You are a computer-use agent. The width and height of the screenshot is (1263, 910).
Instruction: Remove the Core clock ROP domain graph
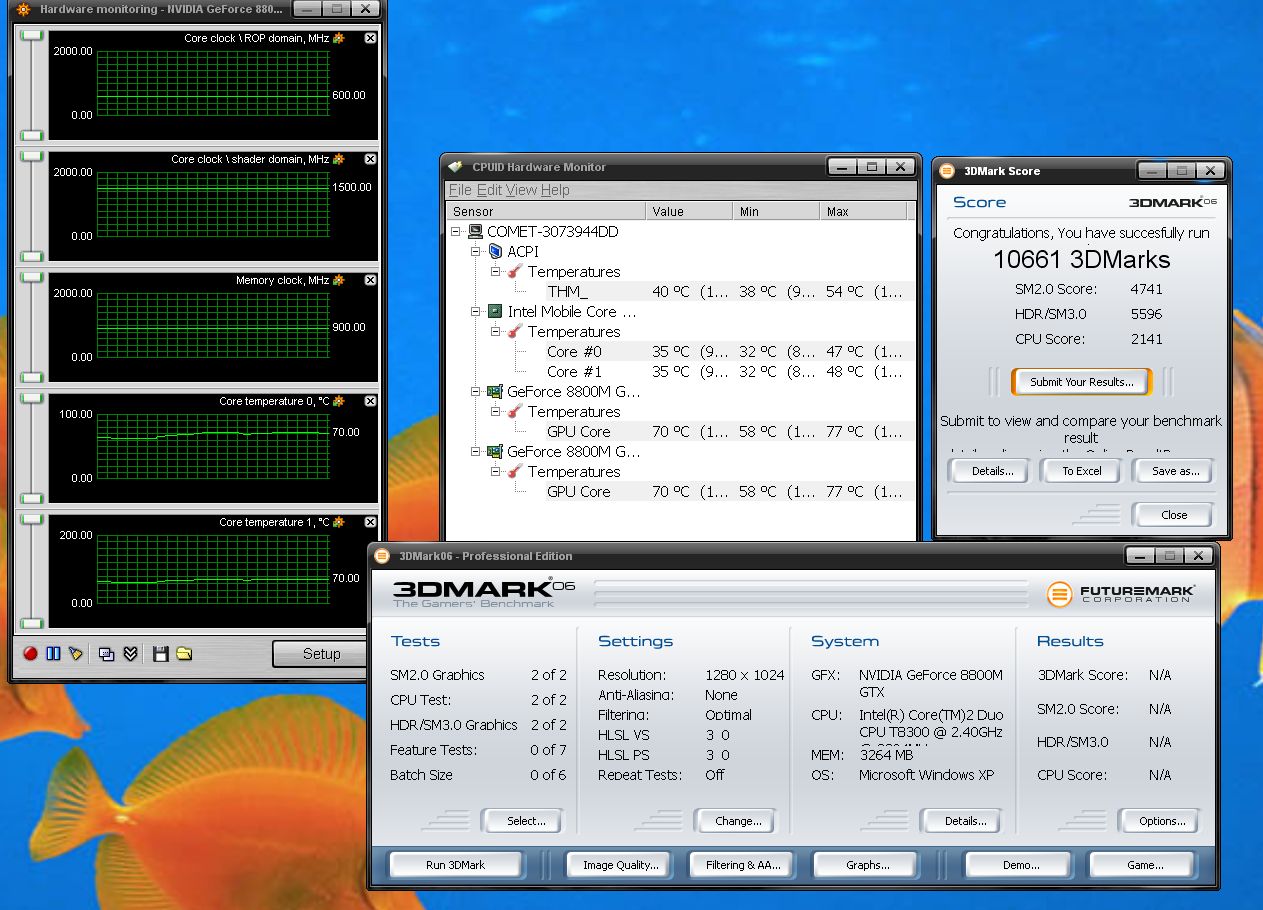pos(370,38)
